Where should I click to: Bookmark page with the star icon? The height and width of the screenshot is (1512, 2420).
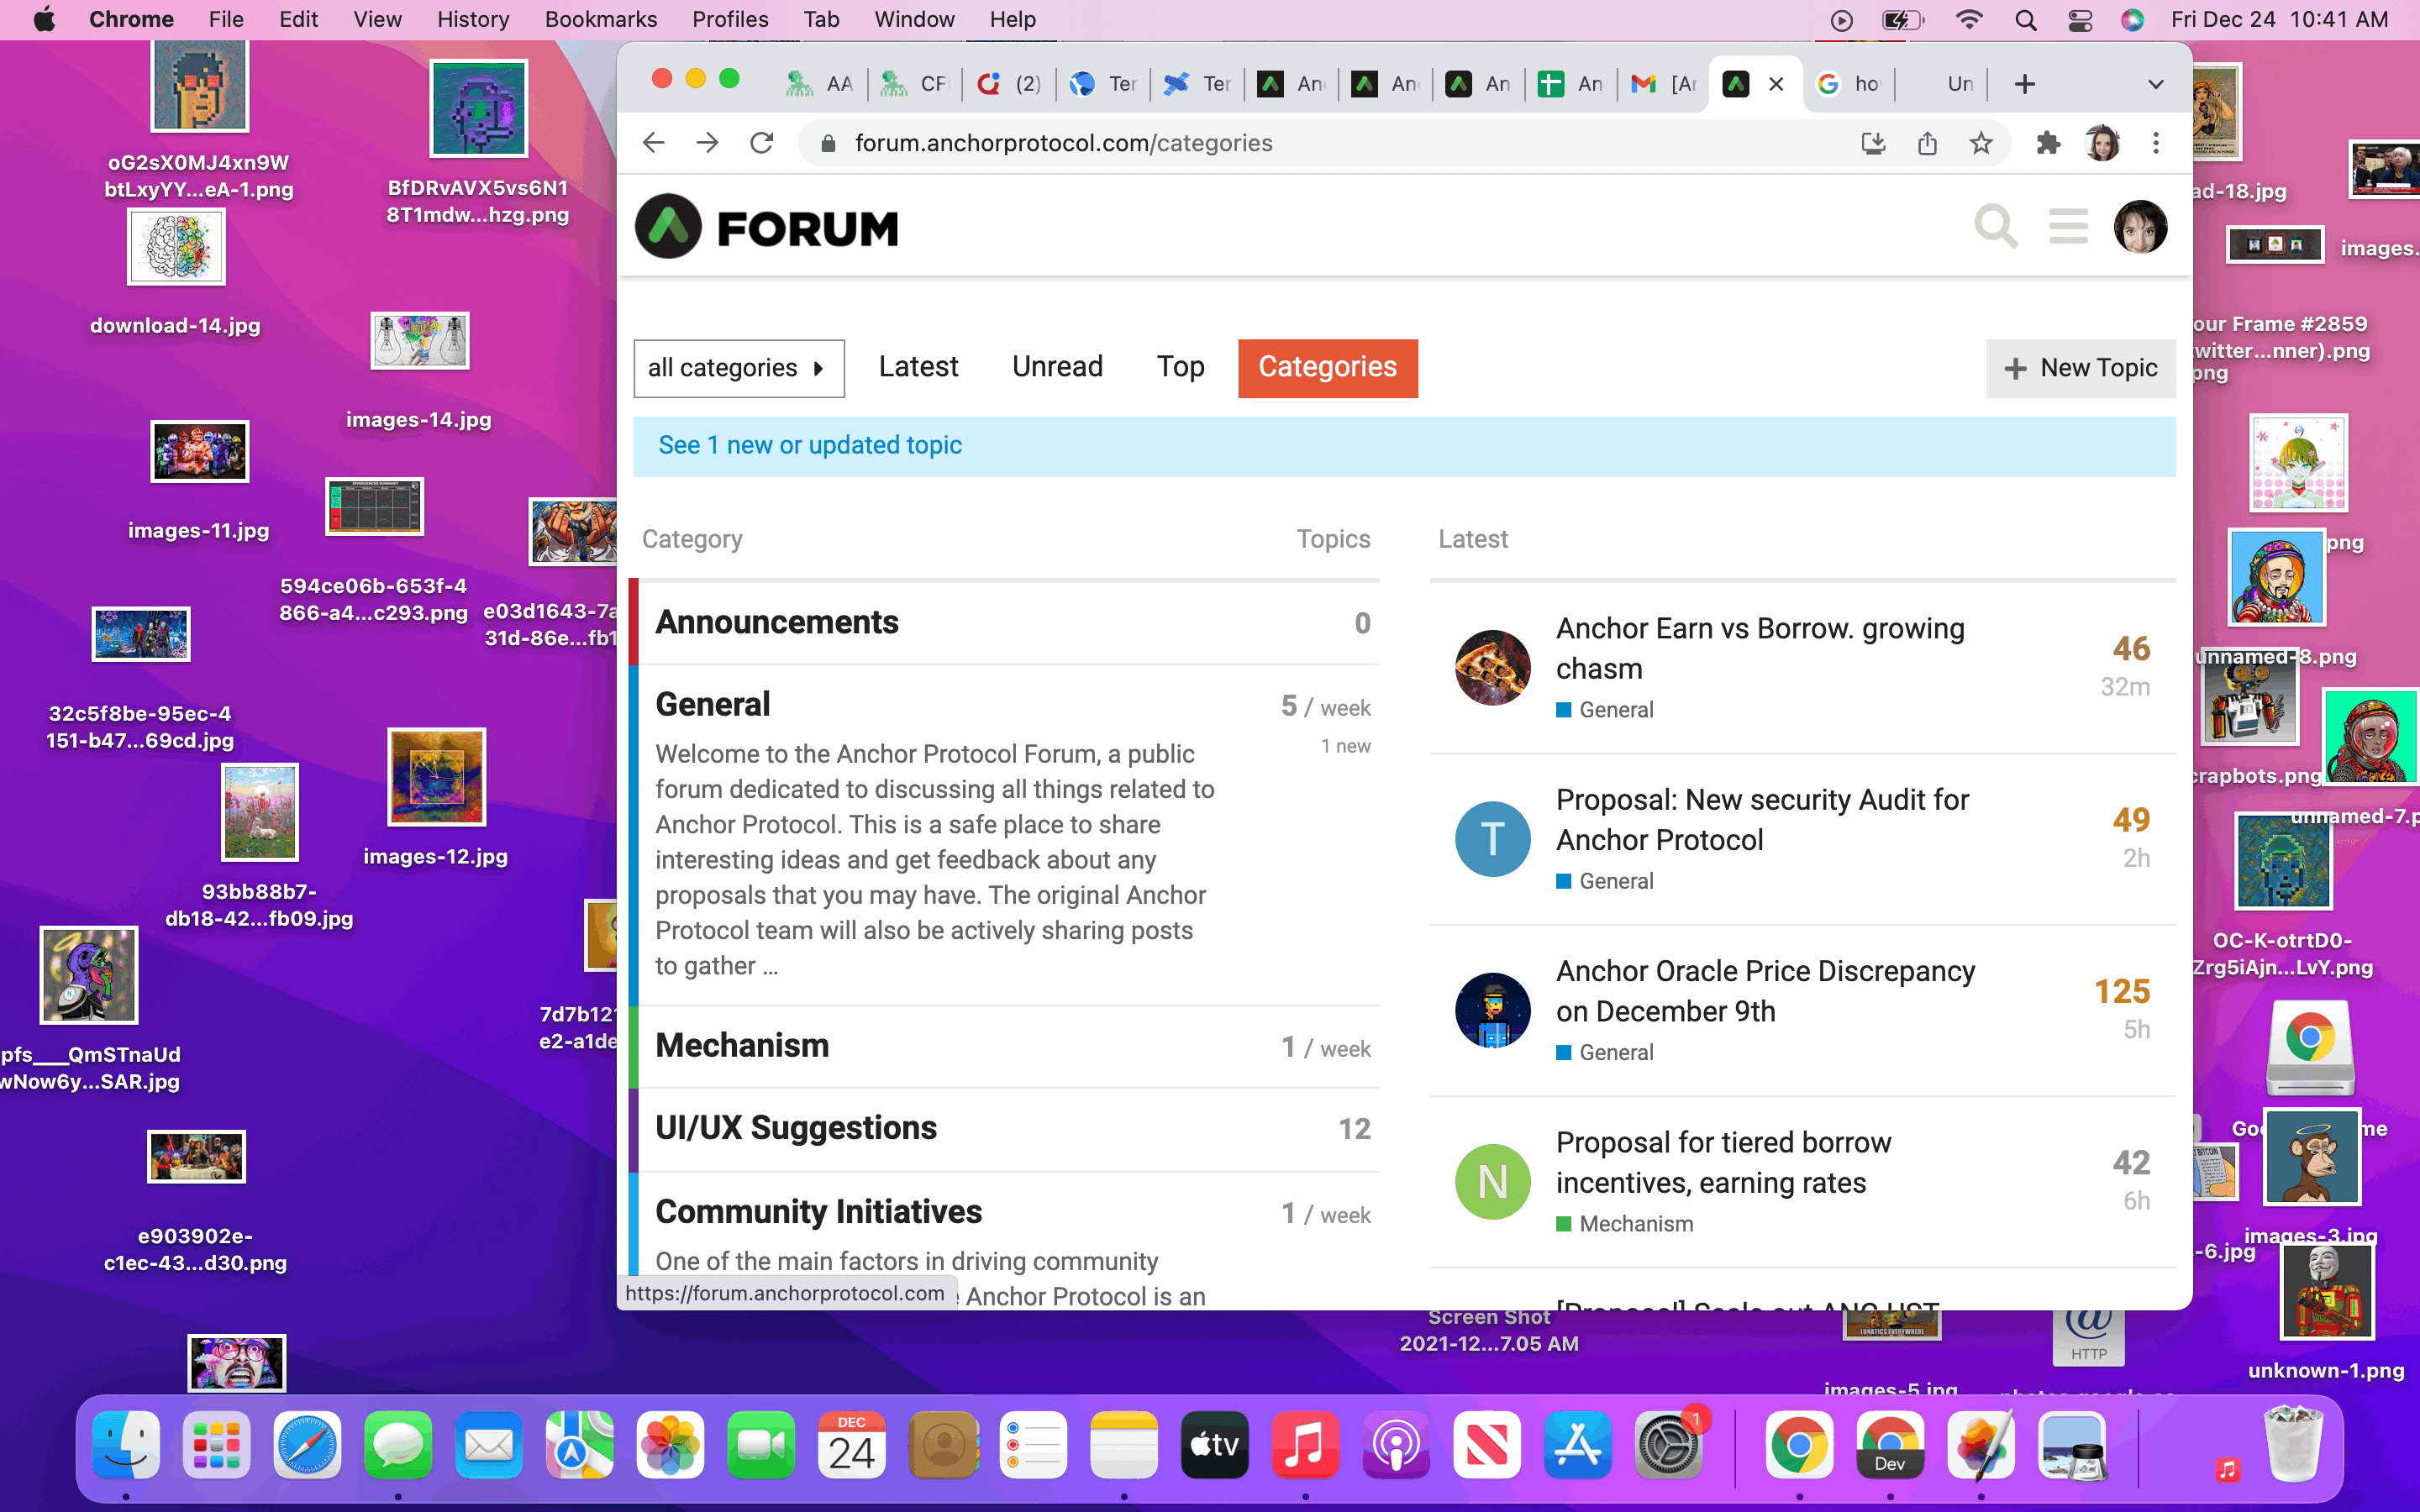tap(1981, 143)
